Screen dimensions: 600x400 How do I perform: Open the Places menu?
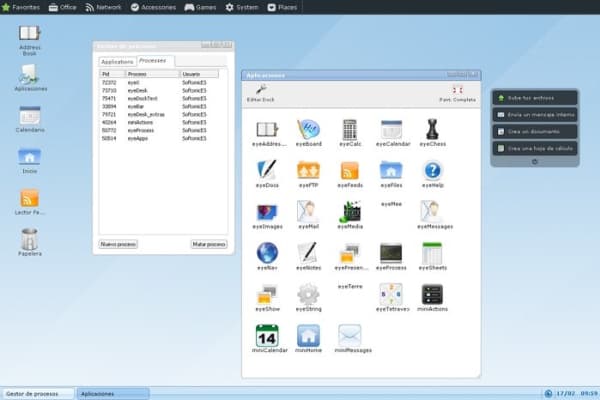tap(284, 7)
